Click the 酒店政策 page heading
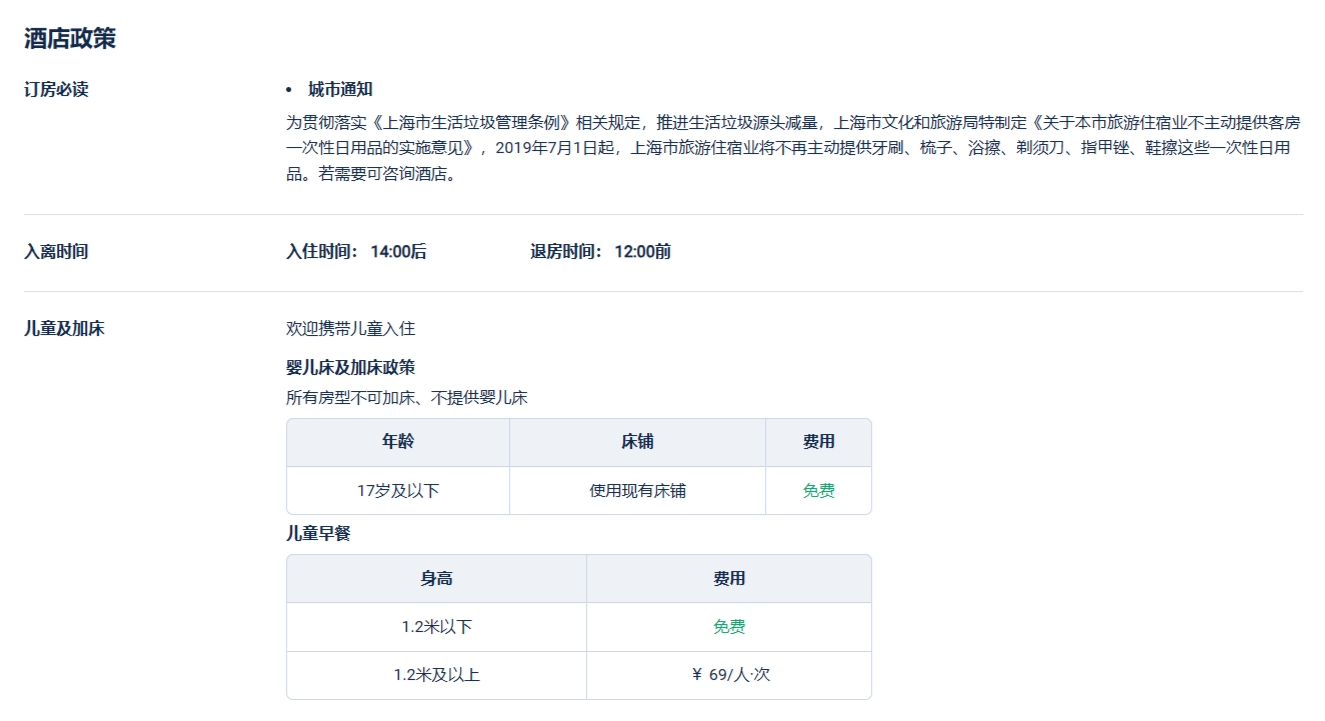This screenshot has height=721, width=1325. [x=70, y=39]
